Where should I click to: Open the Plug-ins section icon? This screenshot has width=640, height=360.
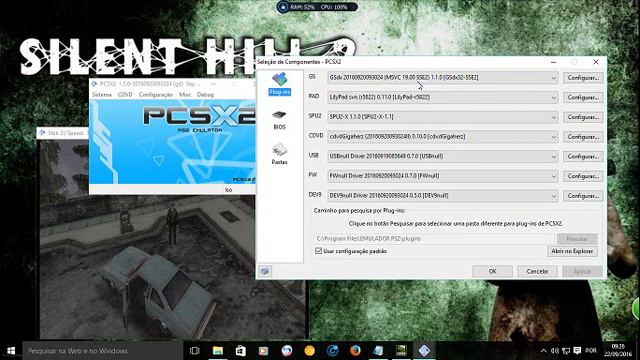tap(280, 84)
